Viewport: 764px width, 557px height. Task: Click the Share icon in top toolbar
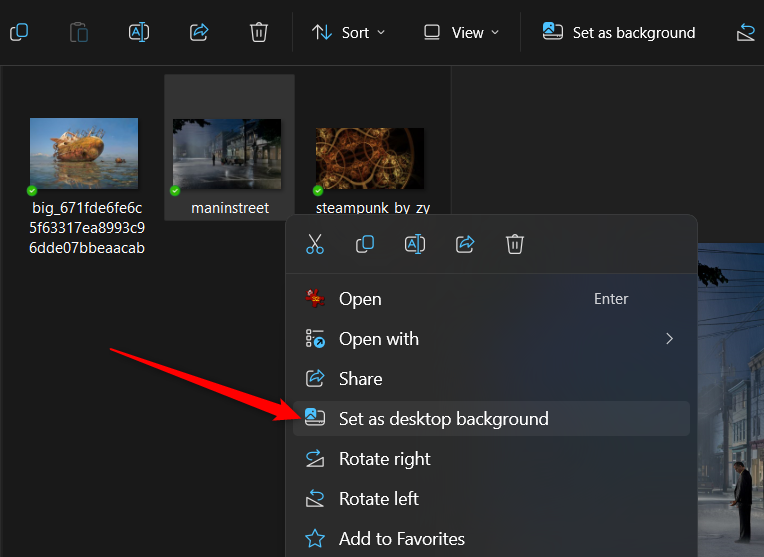click(x=199, y=33)
